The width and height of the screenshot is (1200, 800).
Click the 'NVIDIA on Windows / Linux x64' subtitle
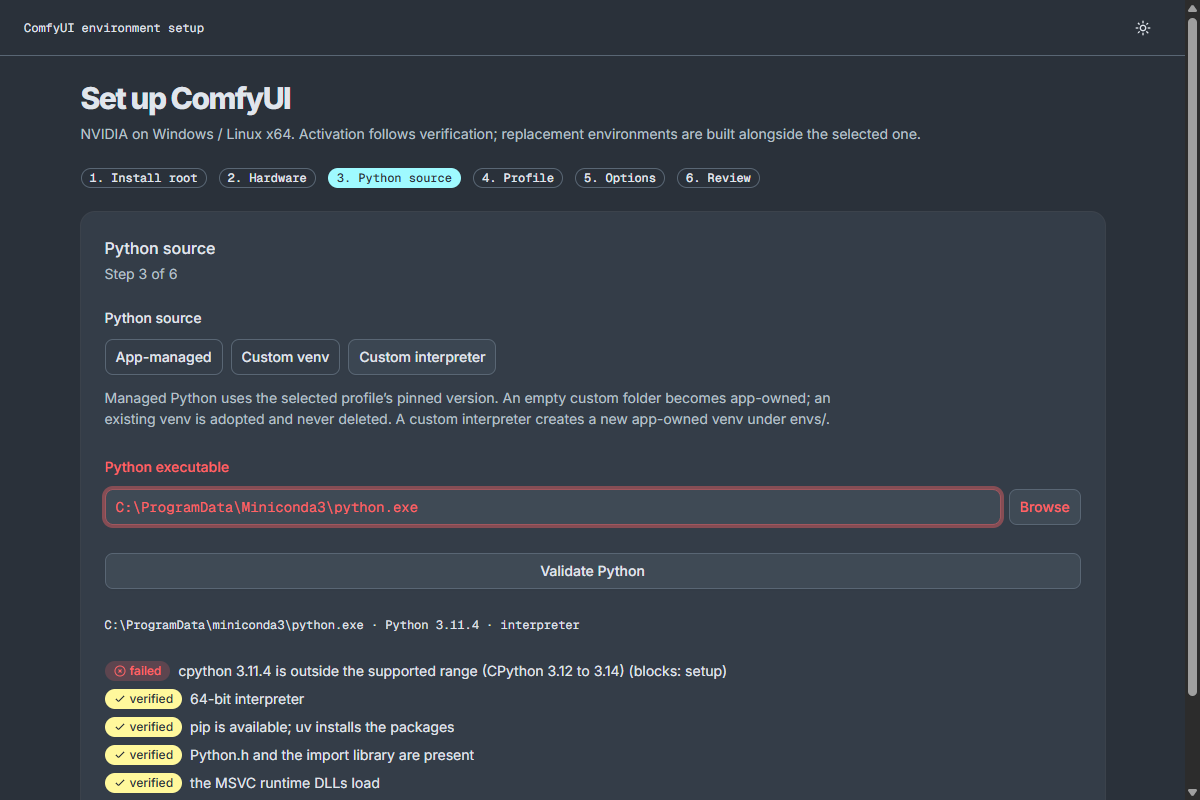click(500, 134)
